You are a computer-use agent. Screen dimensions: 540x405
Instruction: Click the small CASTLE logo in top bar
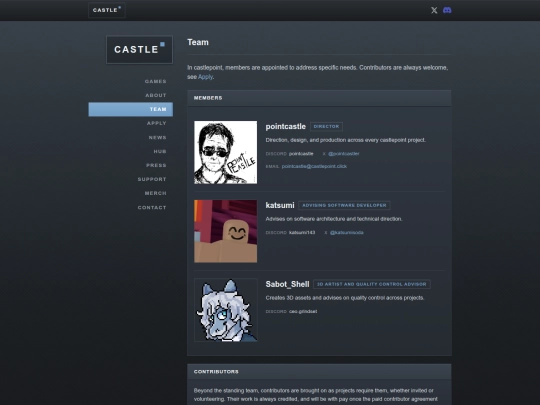(x=107, y=10)
